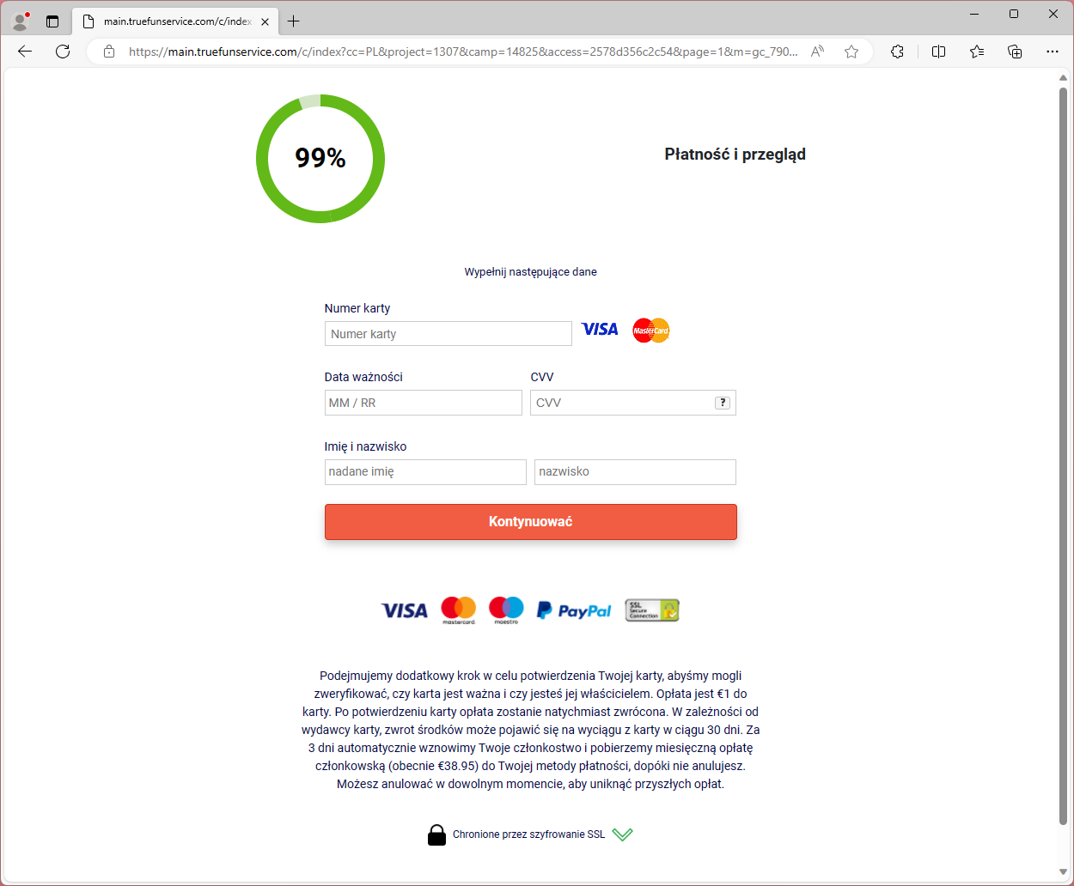Click the read aloud icon
The image size is (1074, 886).
click(817, 52)
